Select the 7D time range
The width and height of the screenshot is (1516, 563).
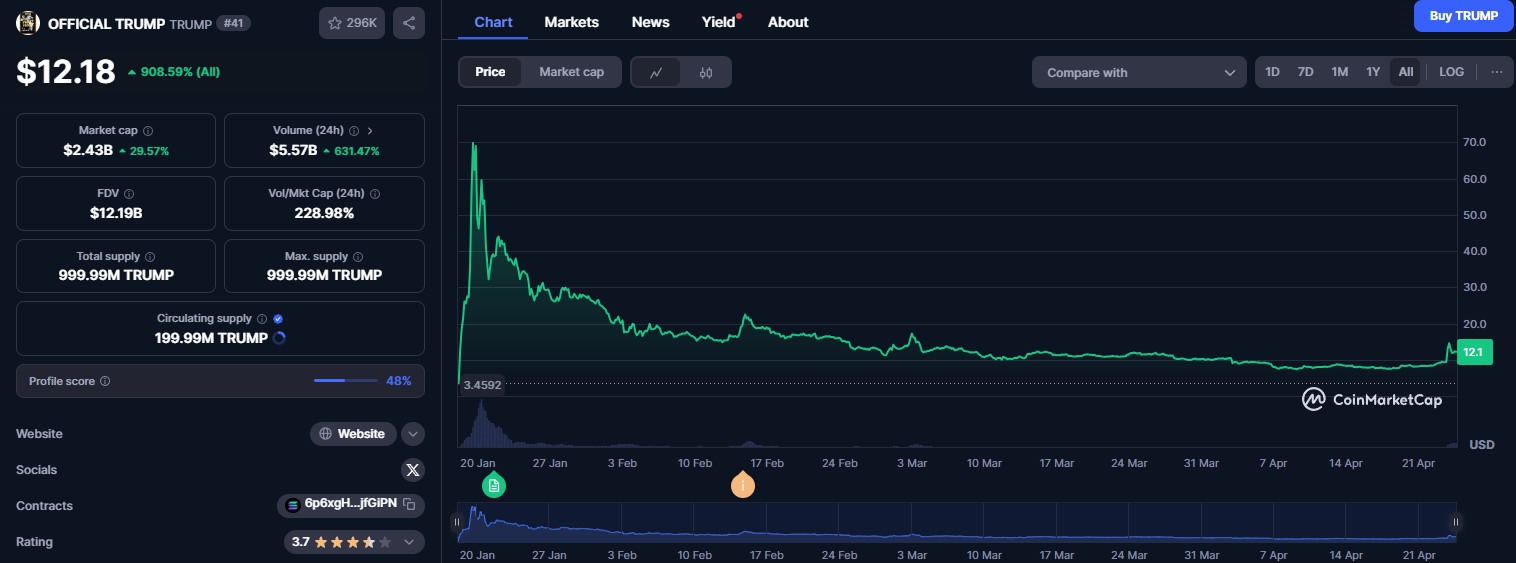pyautogui.click(x=1305, y=72)
